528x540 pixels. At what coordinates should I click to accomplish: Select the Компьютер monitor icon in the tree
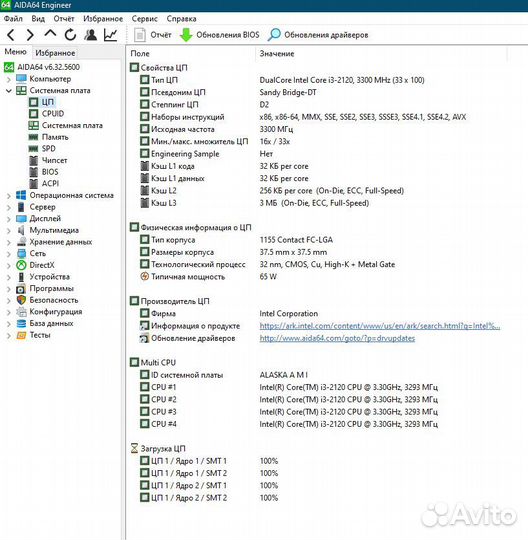tap(21, 79)
